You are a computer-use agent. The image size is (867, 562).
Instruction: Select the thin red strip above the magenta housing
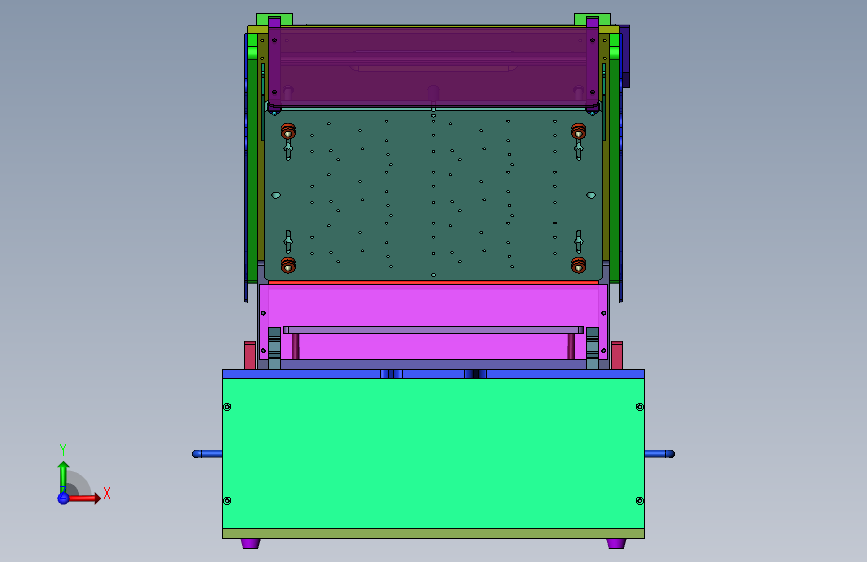coord(433,282)
